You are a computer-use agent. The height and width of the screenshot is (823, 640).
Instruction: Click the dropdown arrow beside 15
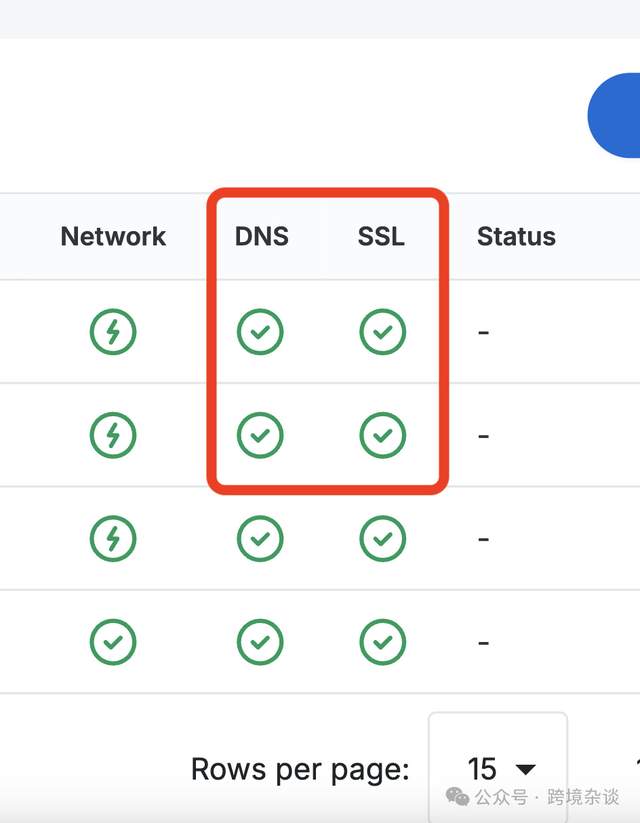pyautogui.click(x=525, y=769)
